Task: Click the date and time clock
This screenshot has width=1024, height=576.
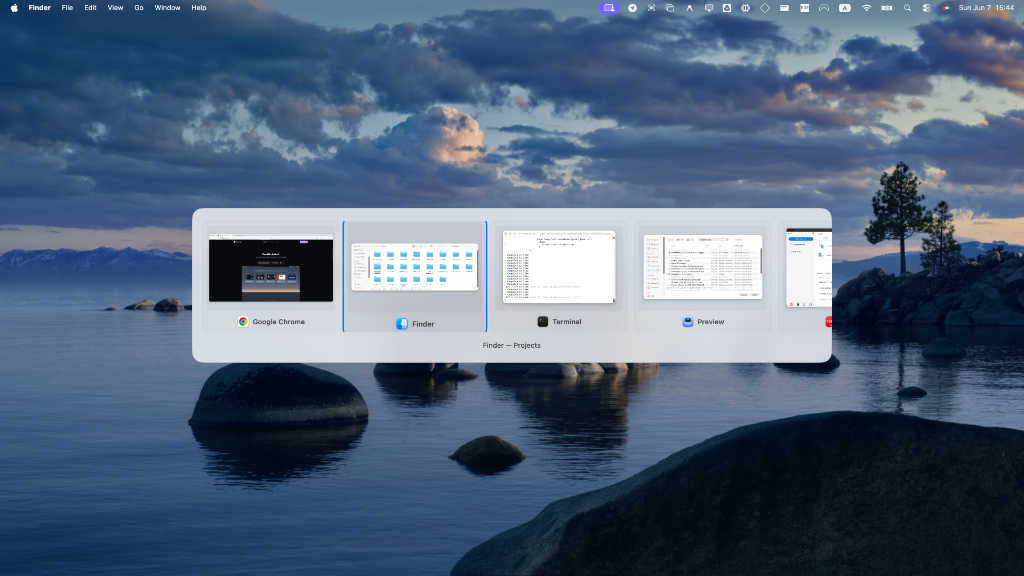Action: pos(986,8)
